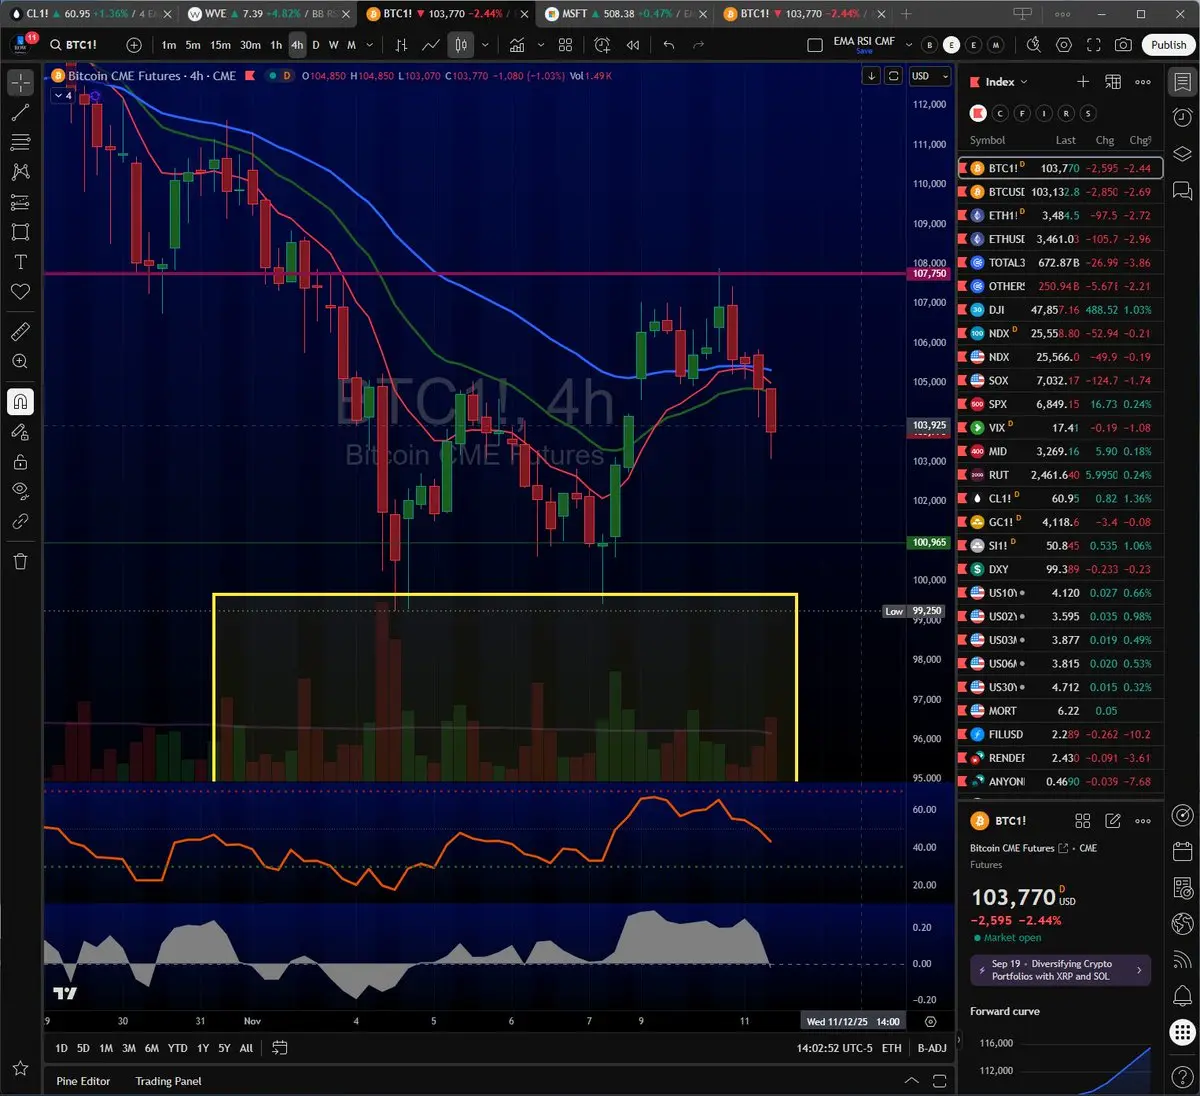The image size is (1200, 1096).
Task: Open the heart icons tool
Action: click(20, 292)
